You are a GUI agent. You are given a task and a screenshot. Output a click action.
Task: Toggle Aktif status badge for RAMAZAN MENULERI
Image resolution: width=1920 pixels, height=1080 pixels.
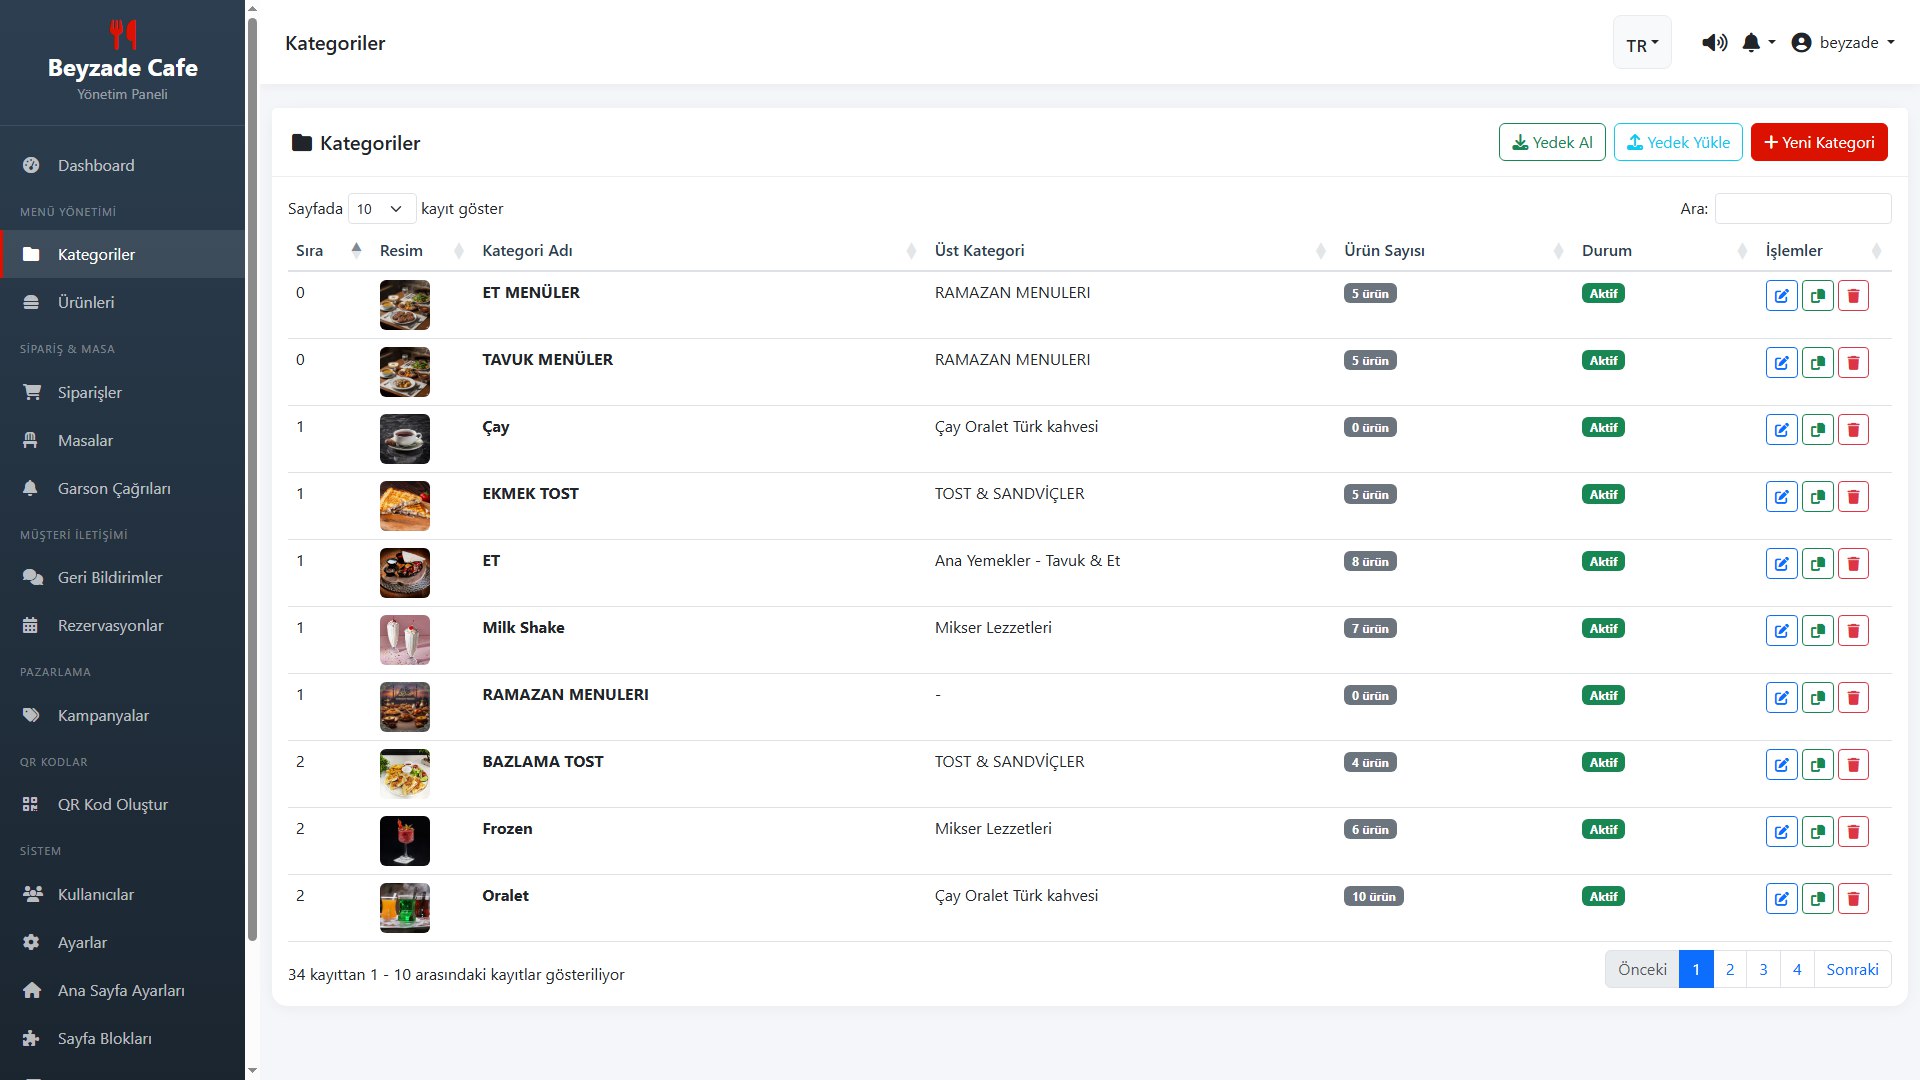(x=1603, y=695)
